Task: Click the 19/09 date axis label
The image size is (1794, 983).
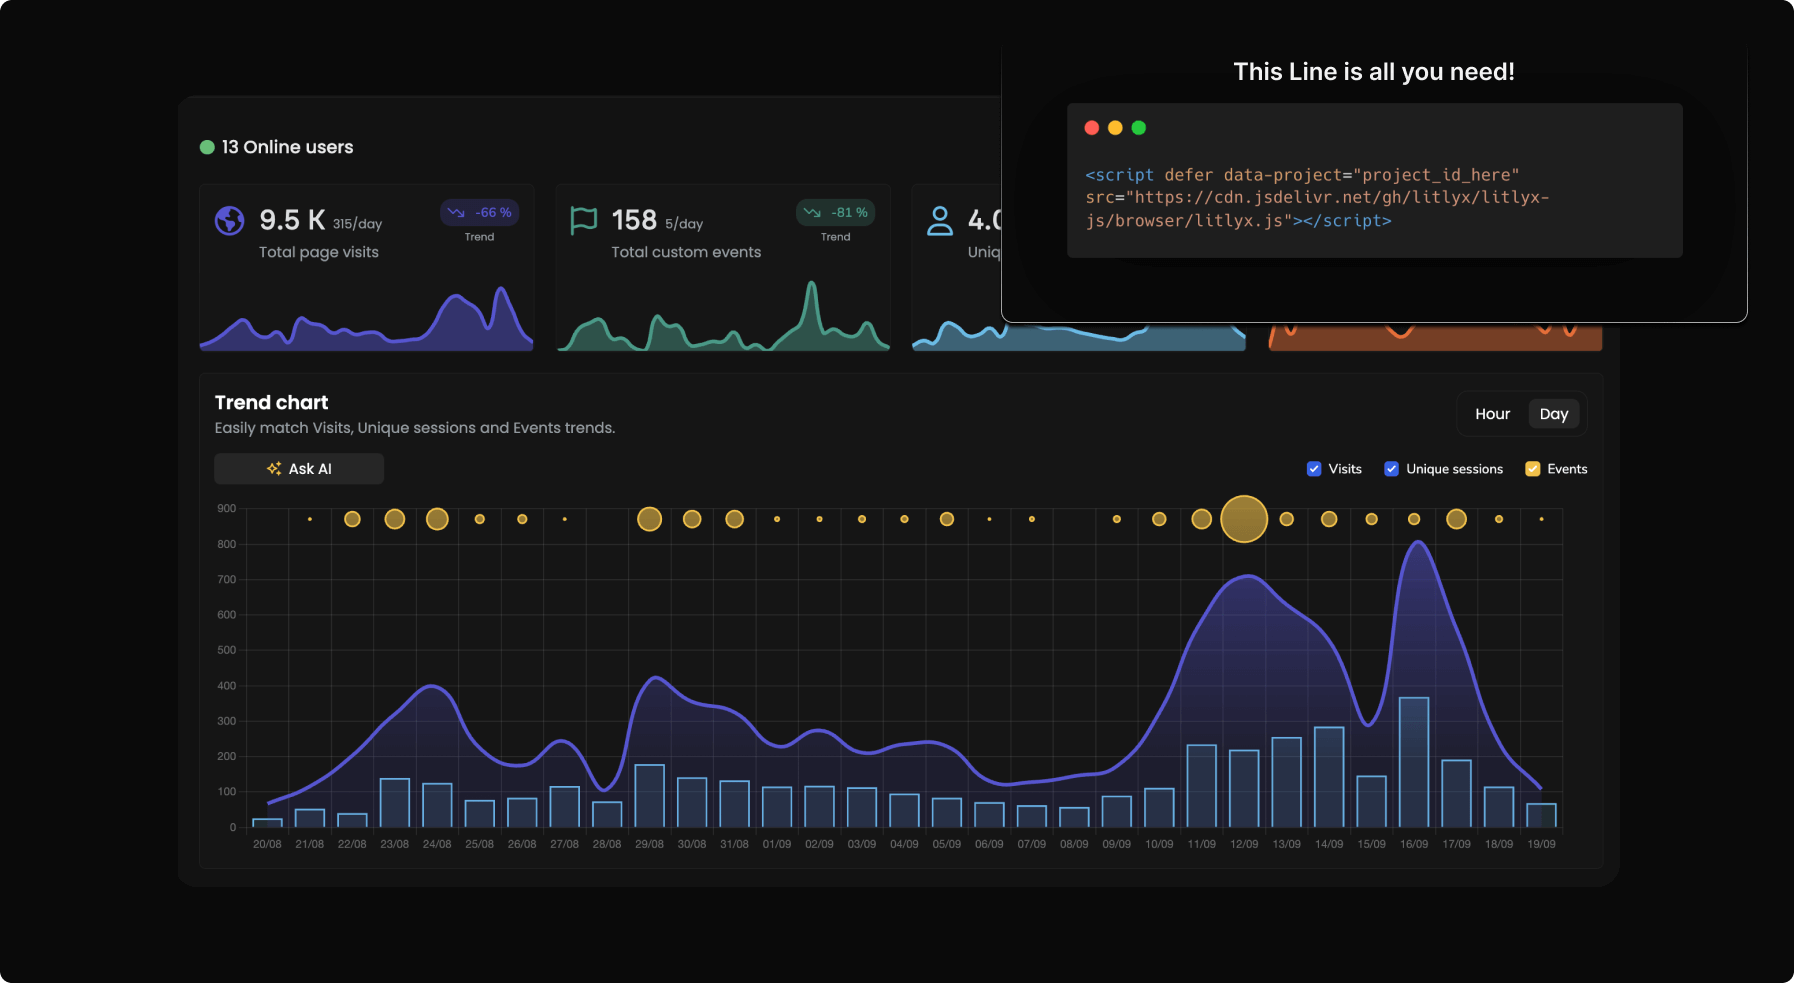Action: [1541, 844]
